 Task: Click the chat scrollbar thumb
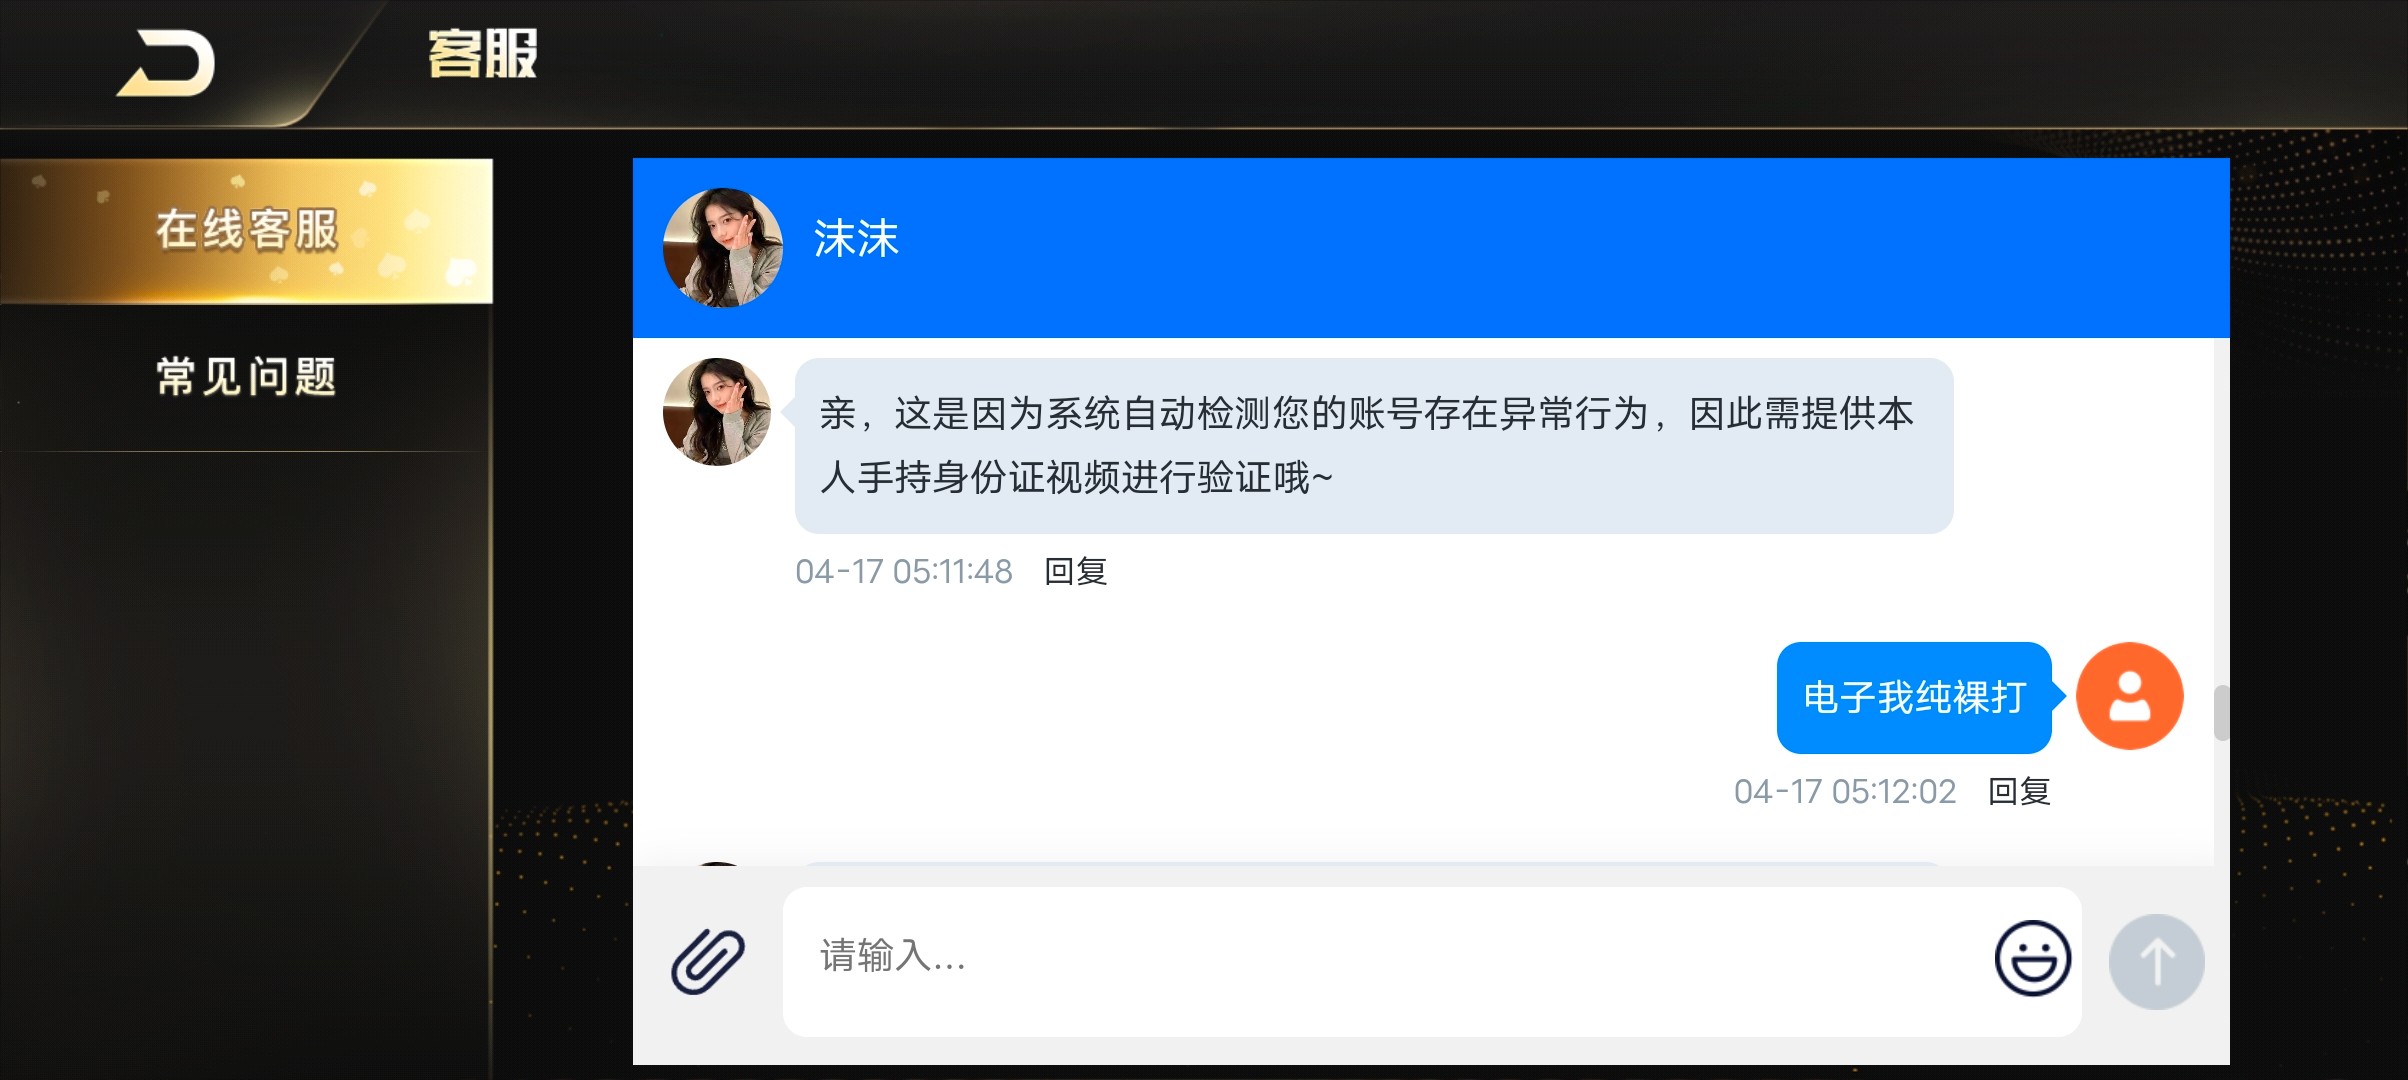click(2221, 713)
